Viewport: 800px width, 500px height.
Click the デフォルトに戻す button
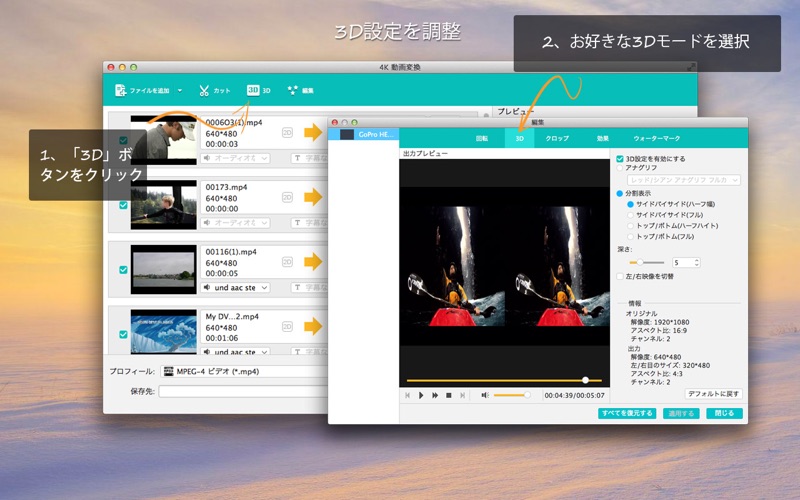click(713, 394)
